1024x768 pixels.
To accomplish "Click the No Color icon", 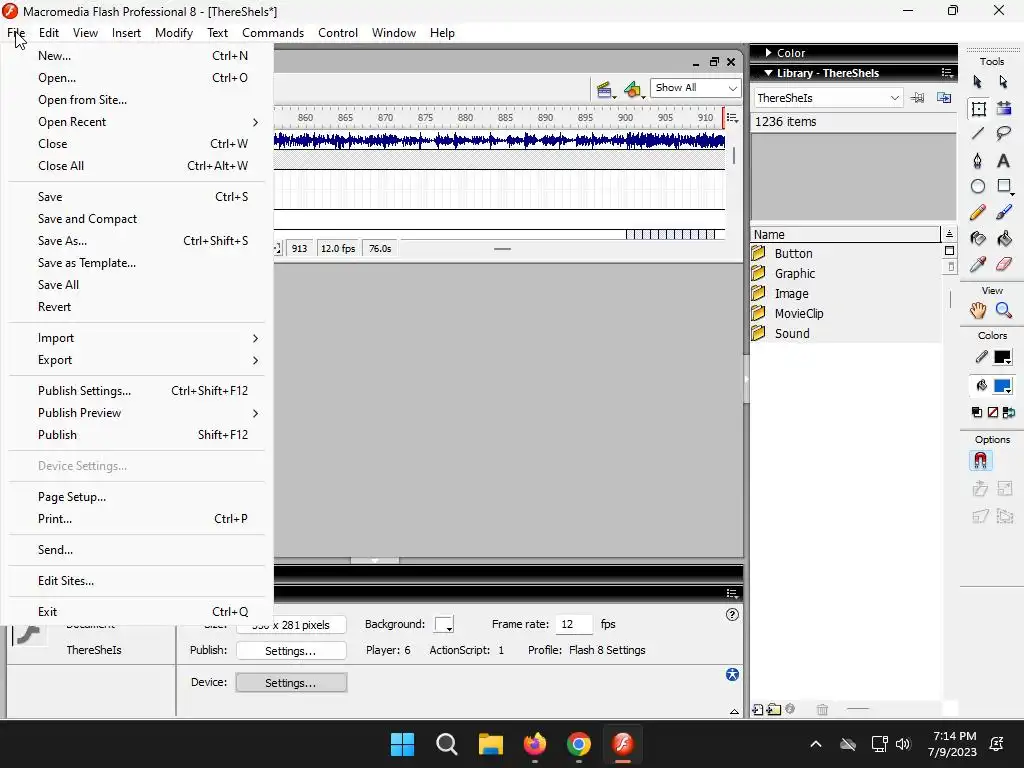I will [993, 412].
